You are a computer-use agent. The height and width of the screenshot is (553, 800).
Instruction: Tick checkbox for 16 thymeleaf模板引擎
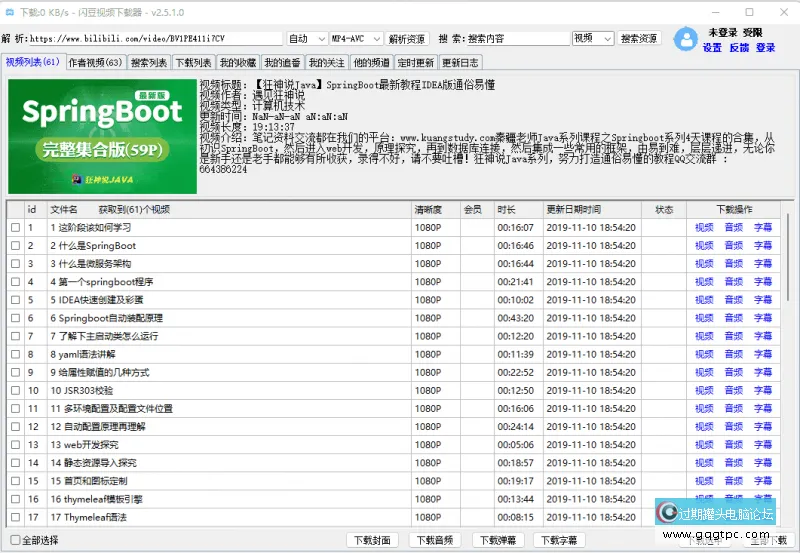[x=16, y=499]
